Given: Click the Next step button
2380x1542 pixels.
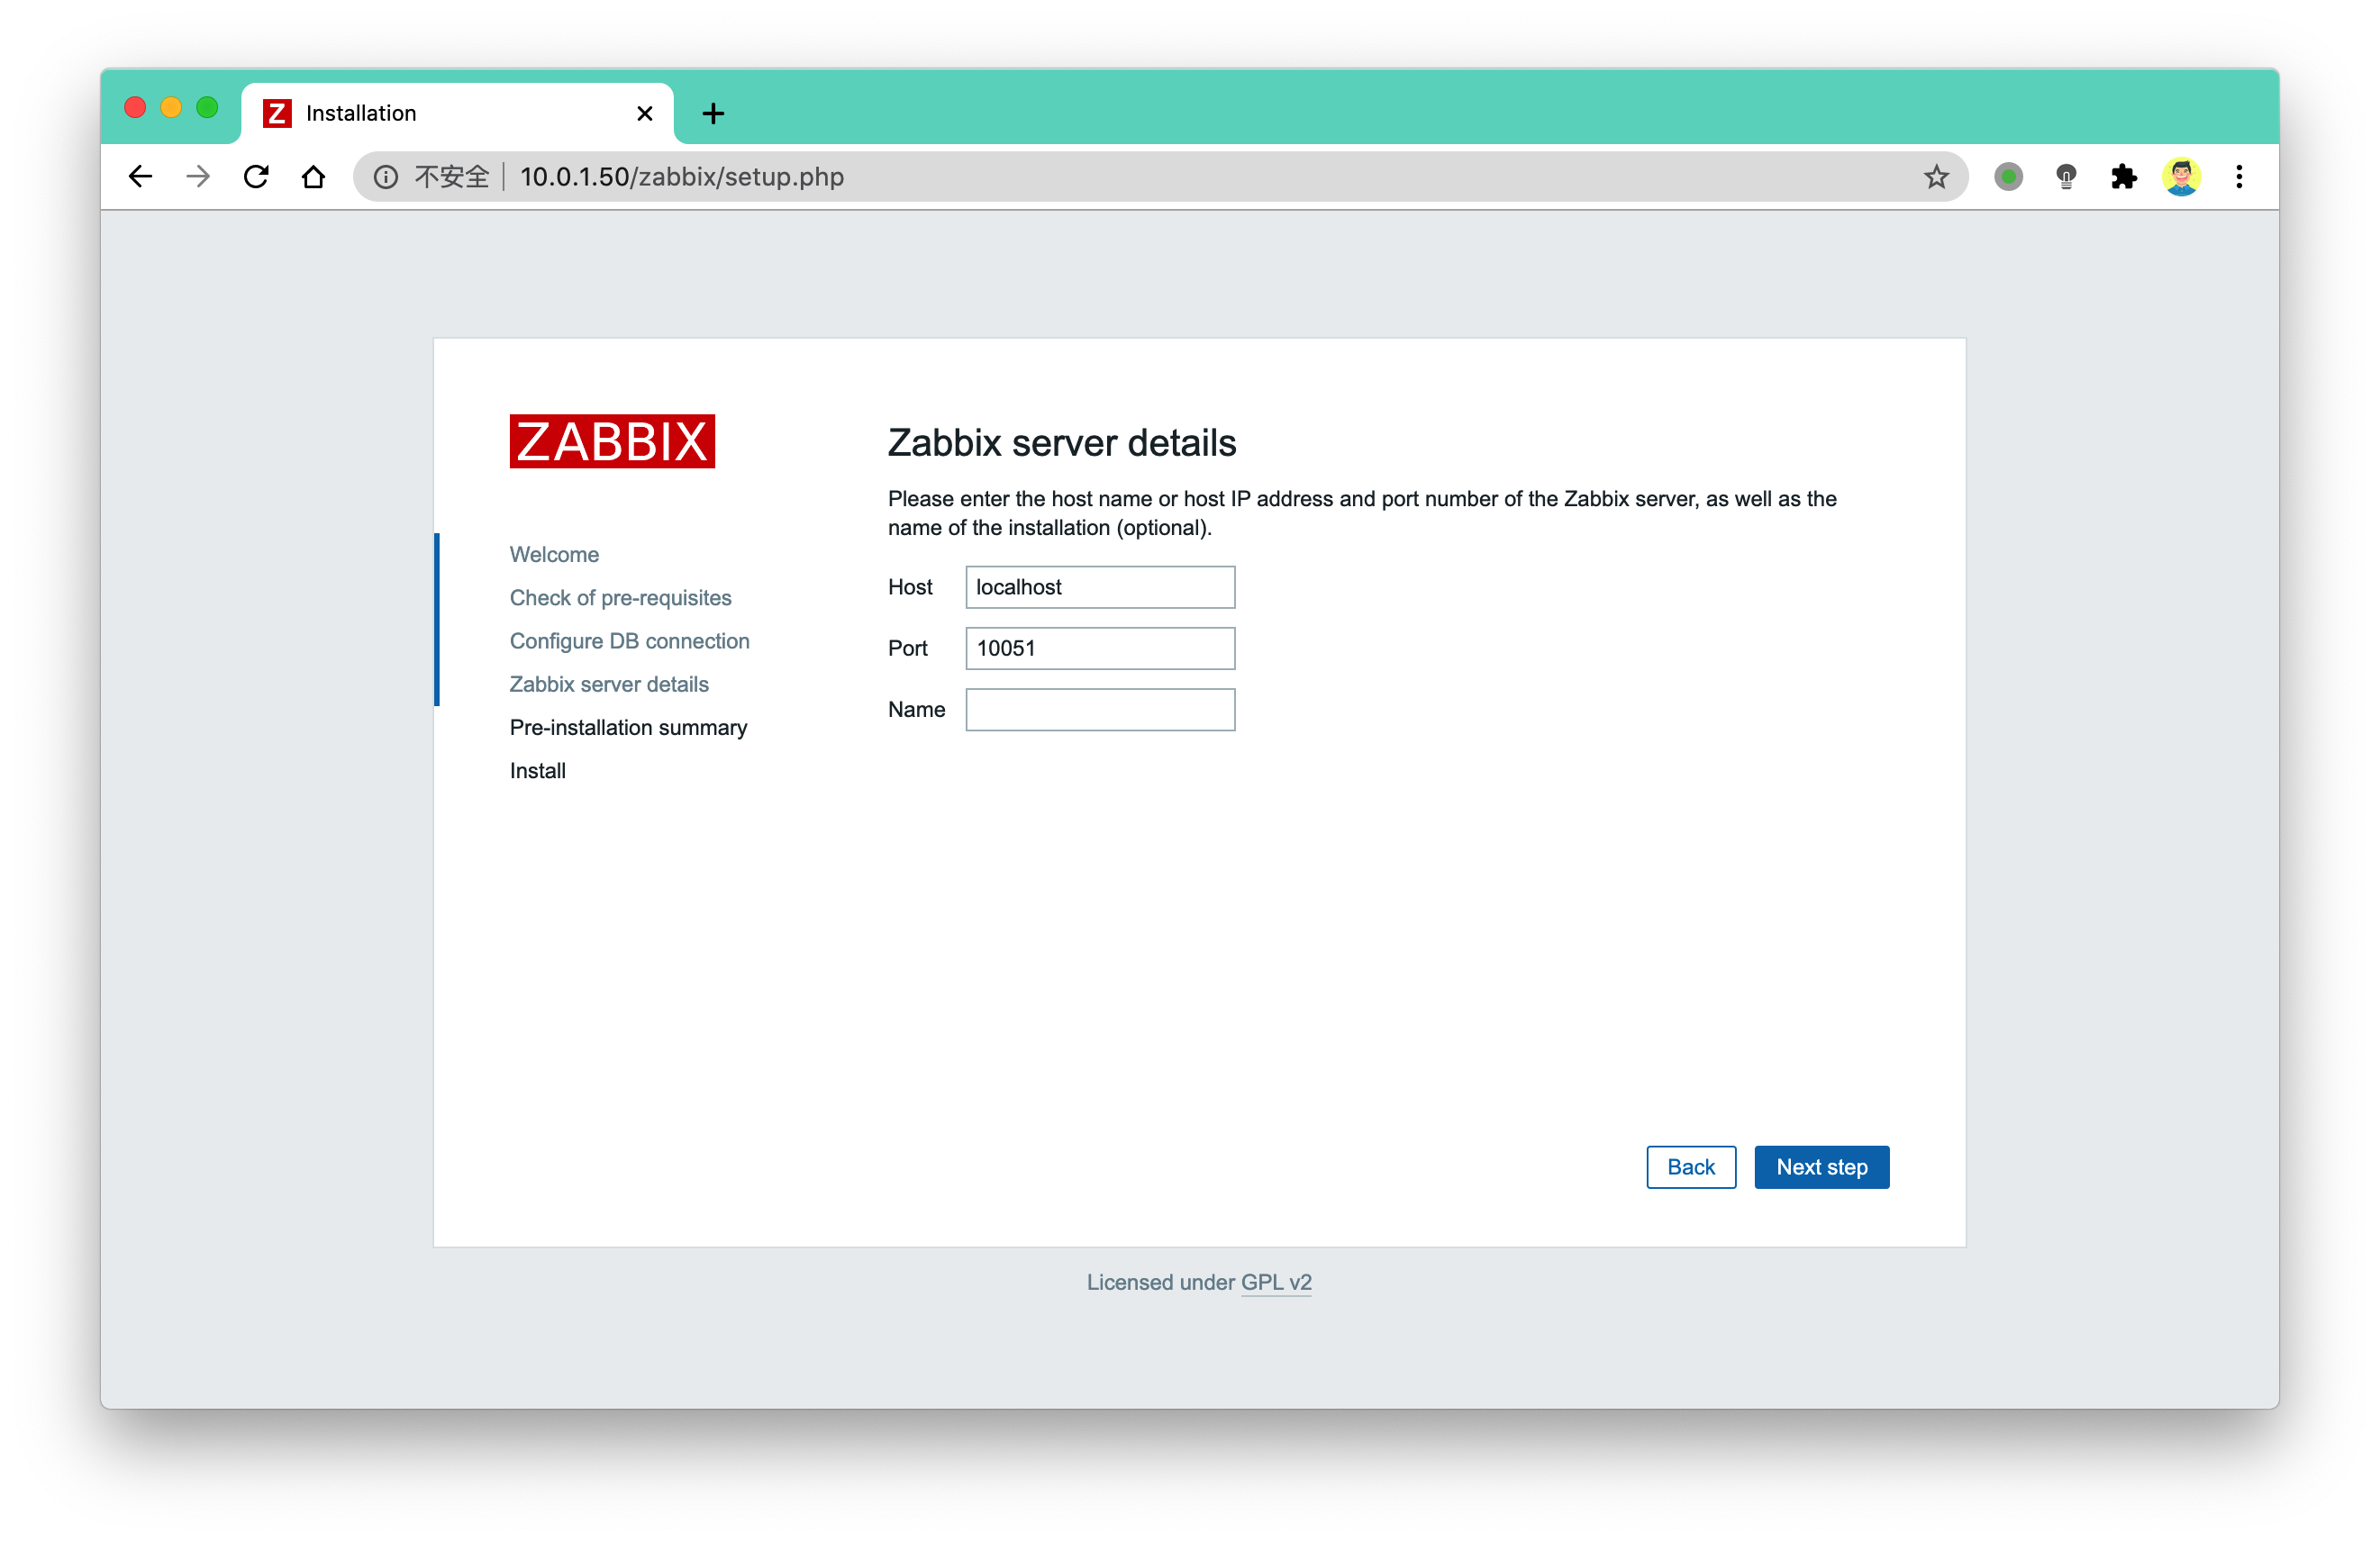Looking at the screenshot, I should (x=1822, y=1167).
